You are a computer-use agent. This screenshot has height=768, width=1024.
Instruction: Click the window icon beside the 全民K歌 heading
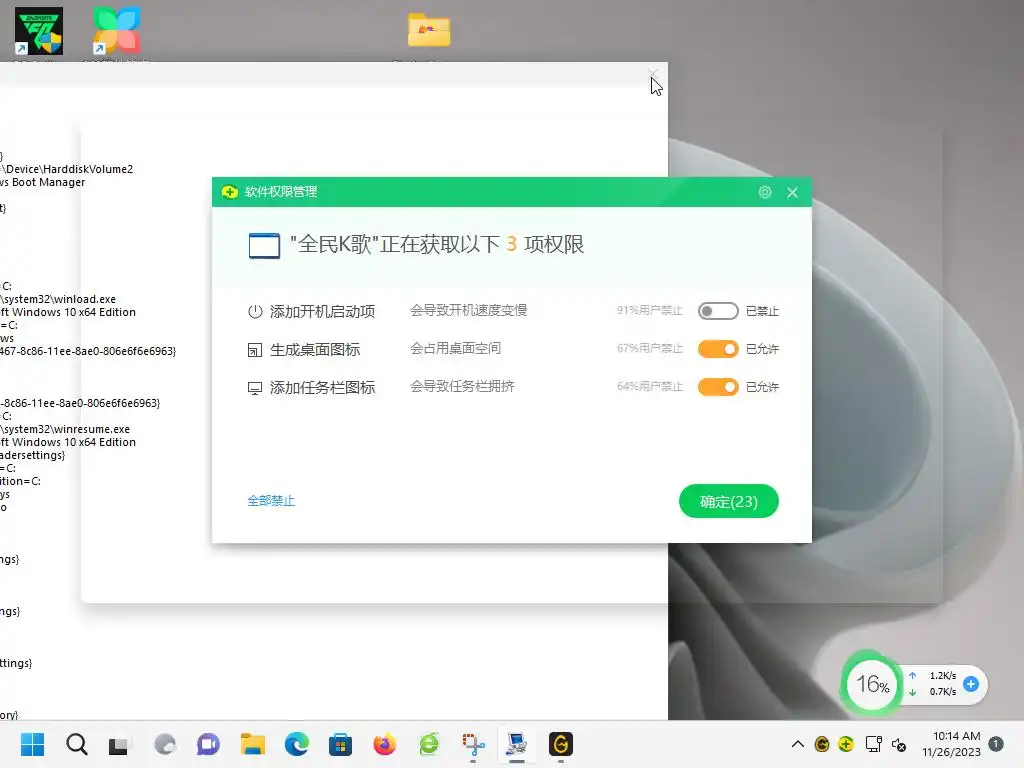click(264, 246)
